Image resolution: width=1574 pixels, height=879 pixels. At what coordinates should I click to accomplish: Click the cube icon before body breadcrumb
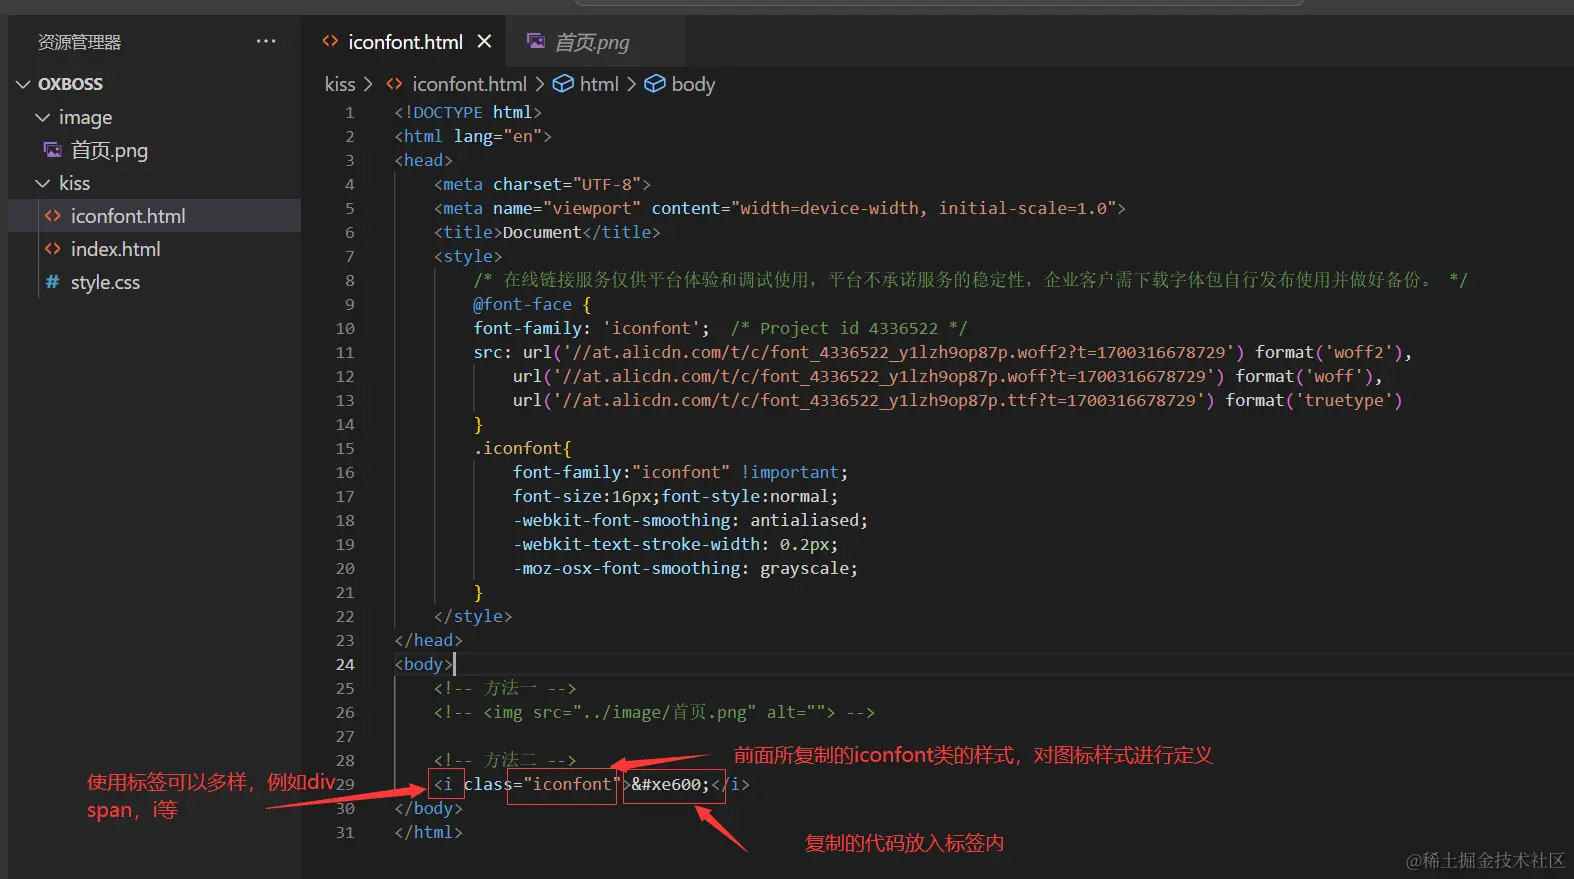(655, 84)
